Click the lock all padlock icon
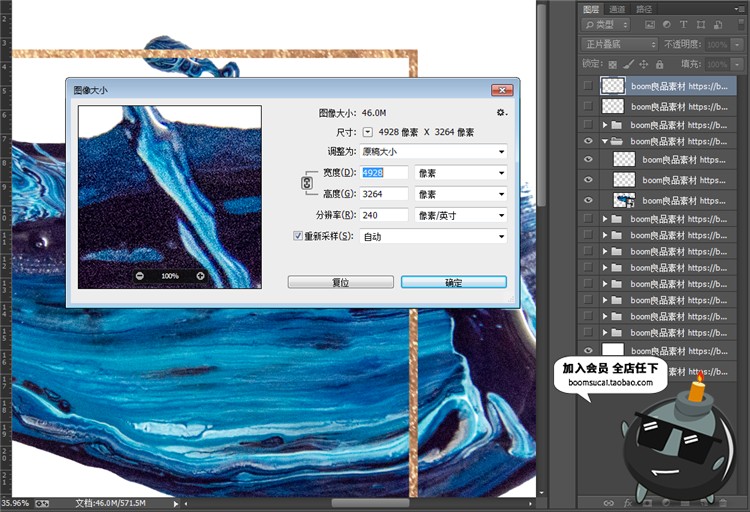 [660, 64]
